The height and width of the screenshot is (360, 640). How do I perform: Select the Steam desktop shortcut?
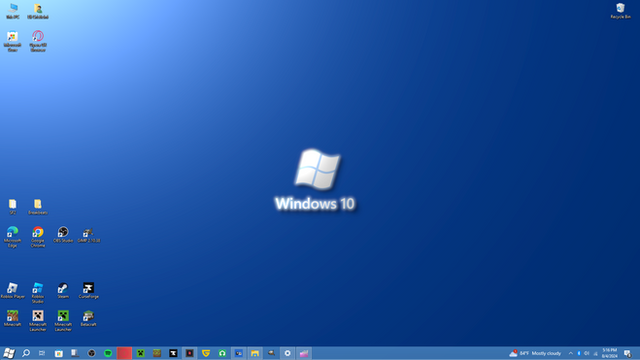[x=63, y=291]
